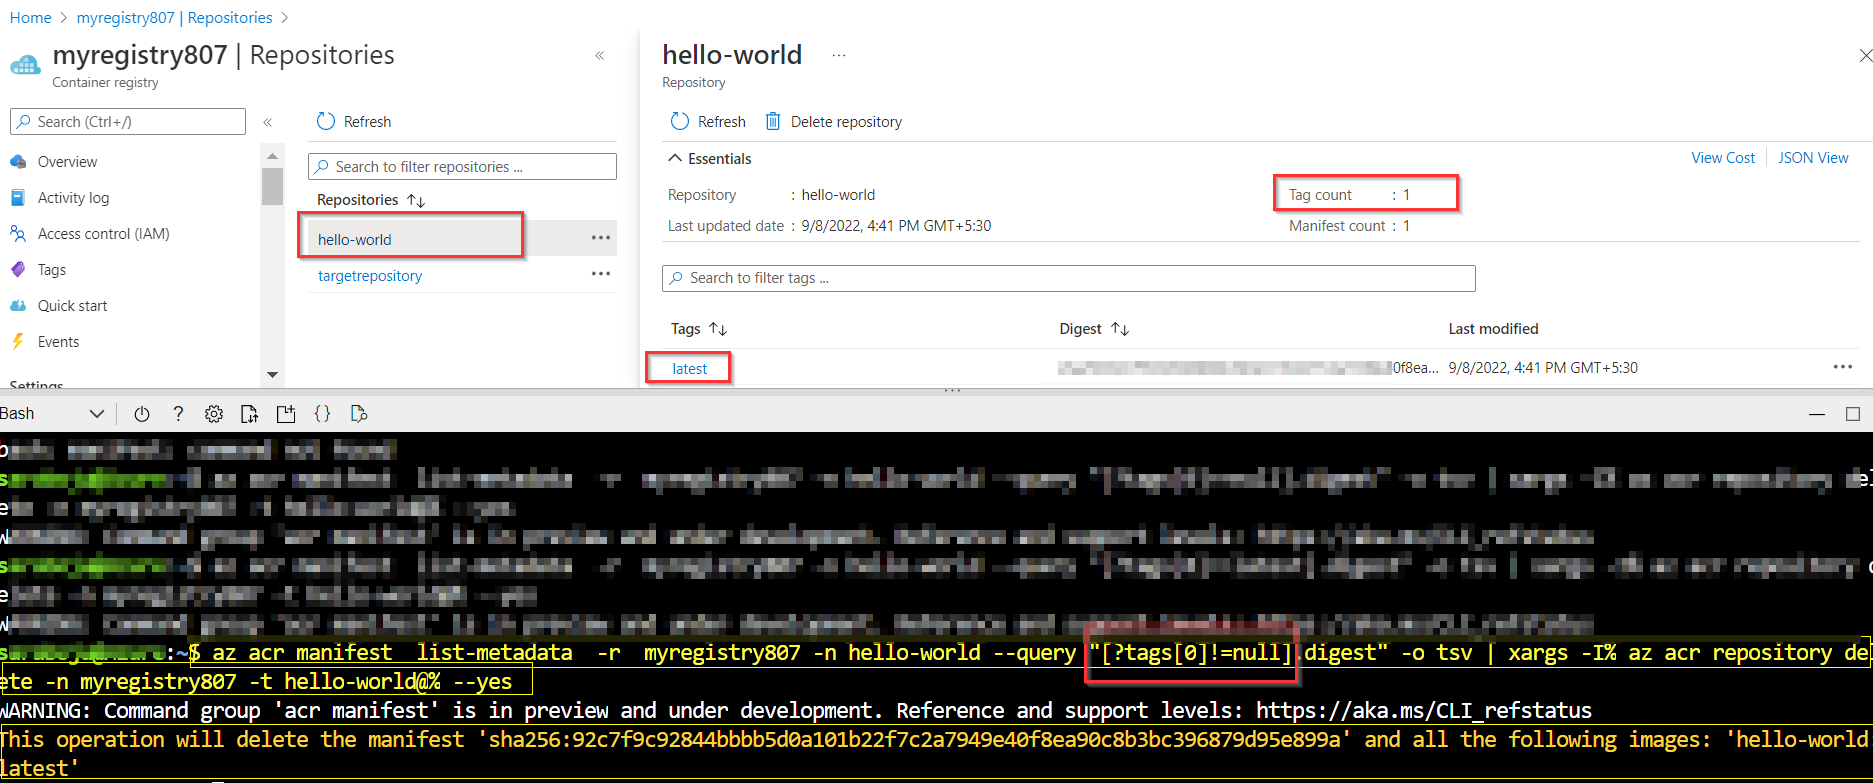Go to Home breadcrumb link
This screenshot has width=1873, height=783.
click(x=30, y=18)
